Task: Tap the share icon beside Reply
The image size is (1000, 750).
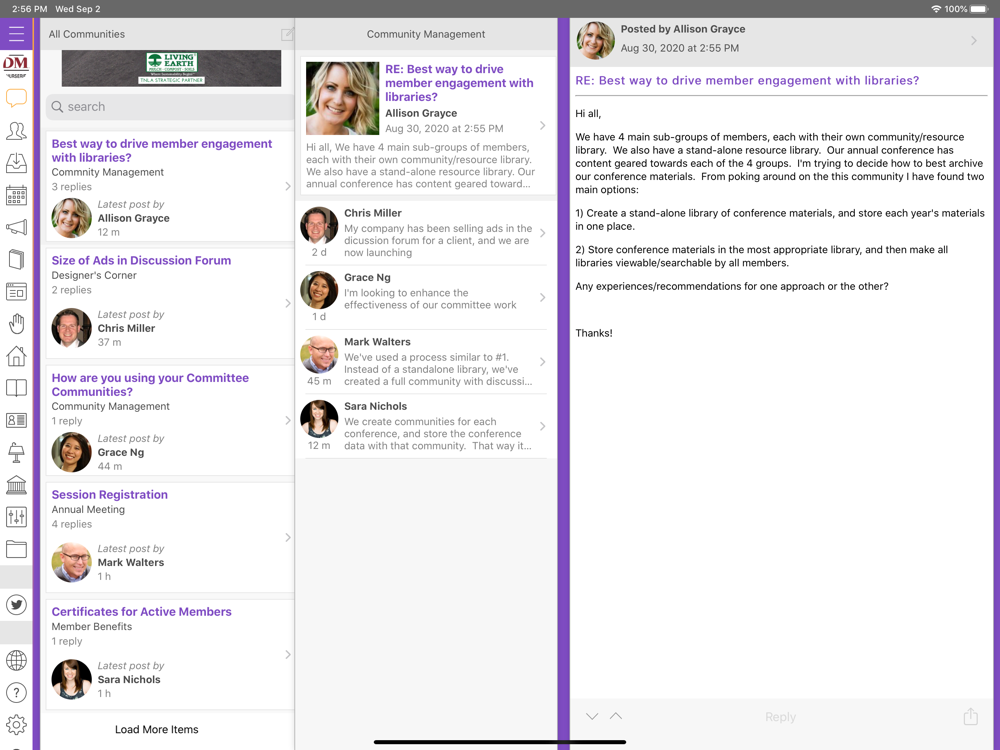Action: 970,716
